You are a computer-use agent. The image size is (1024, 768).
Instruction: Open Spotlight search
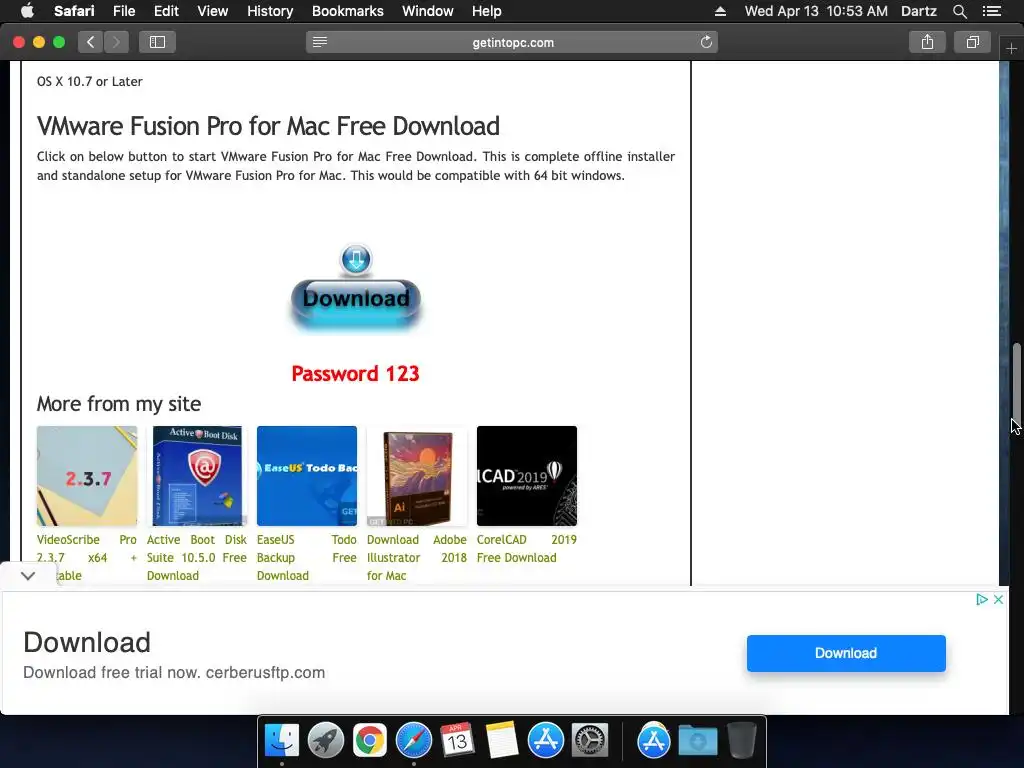click(x=960, y=11)
